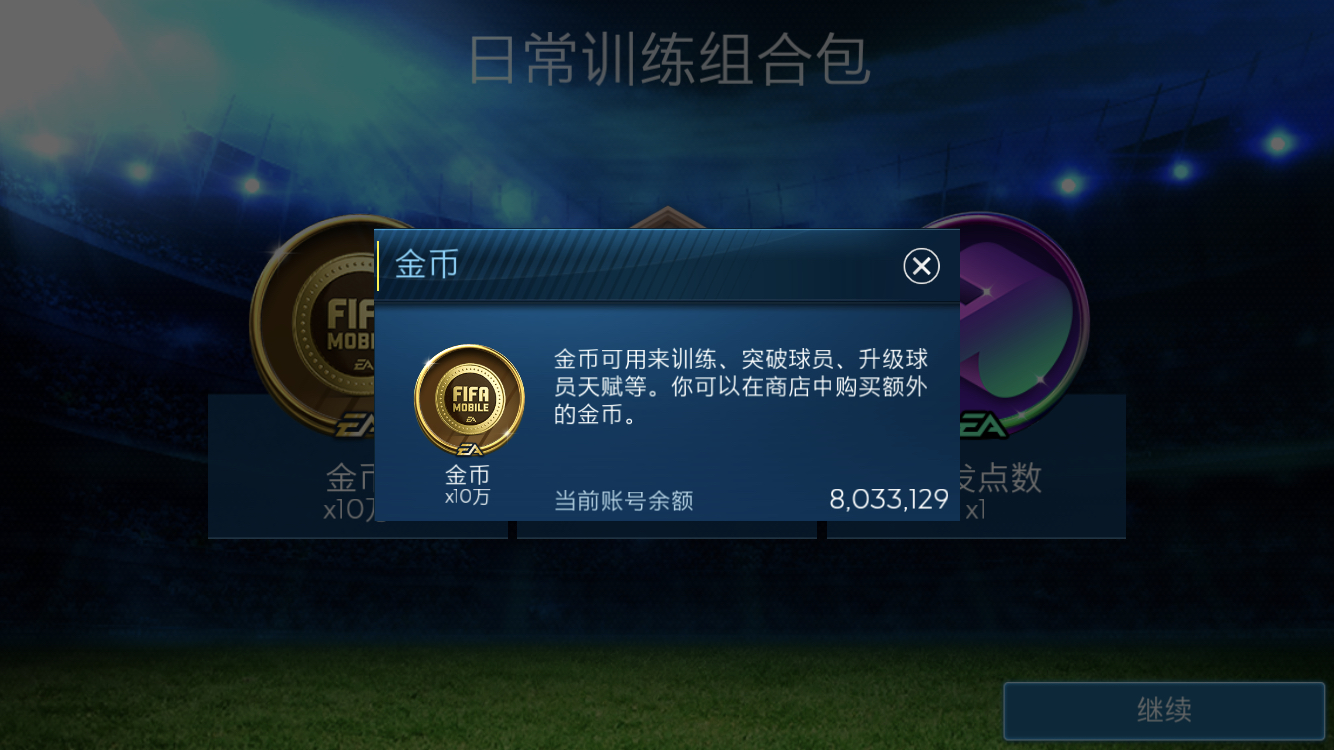Tap the 金币 label beneath popup coin
1334x750 pixels.
coord(467,475)
